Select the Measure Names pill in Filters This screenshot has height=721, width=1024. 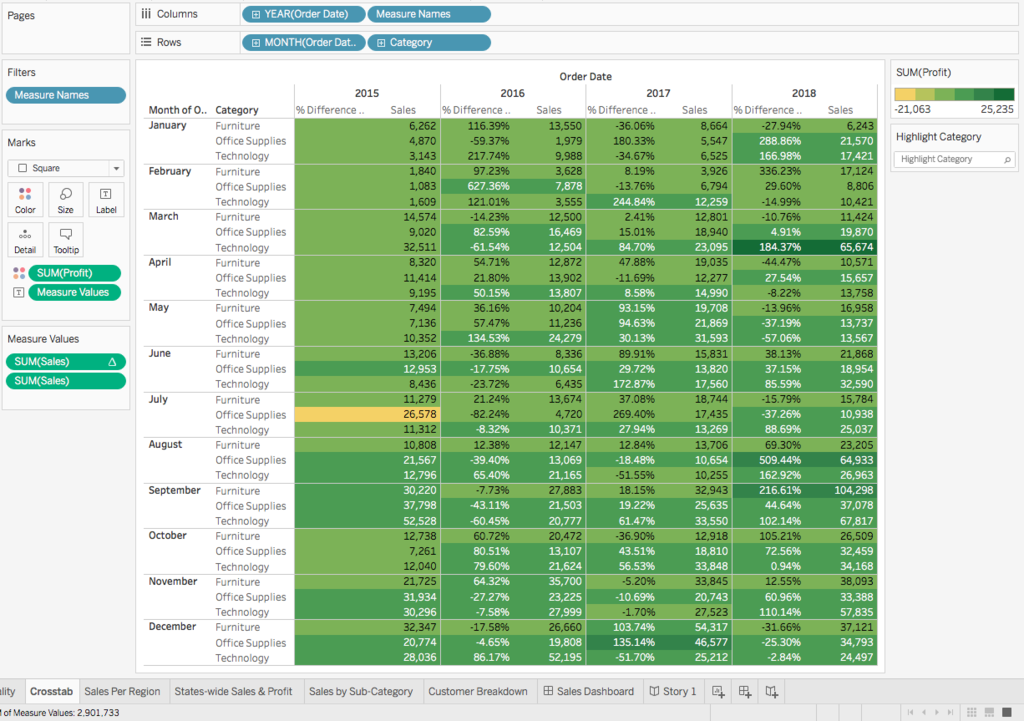(65, 95)
